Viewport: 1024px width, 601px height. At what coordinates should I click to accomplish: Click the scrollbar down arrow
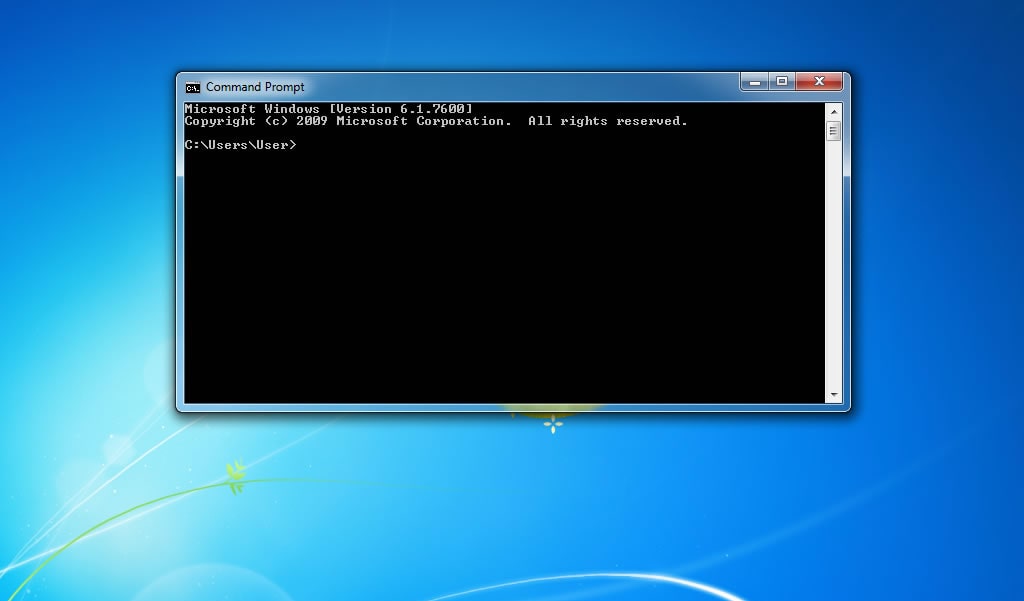point(833,396)
